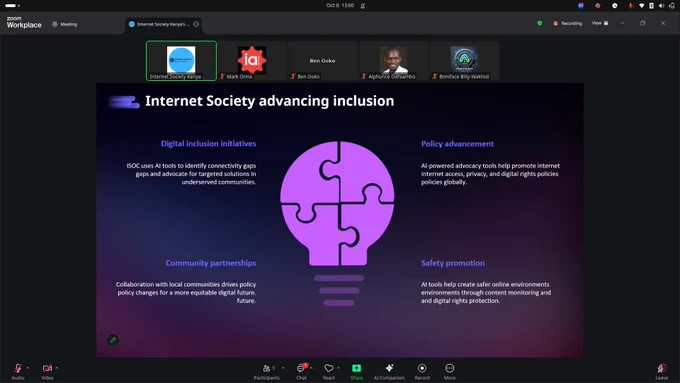Click the Recording indicator

(x=567, y=23)
